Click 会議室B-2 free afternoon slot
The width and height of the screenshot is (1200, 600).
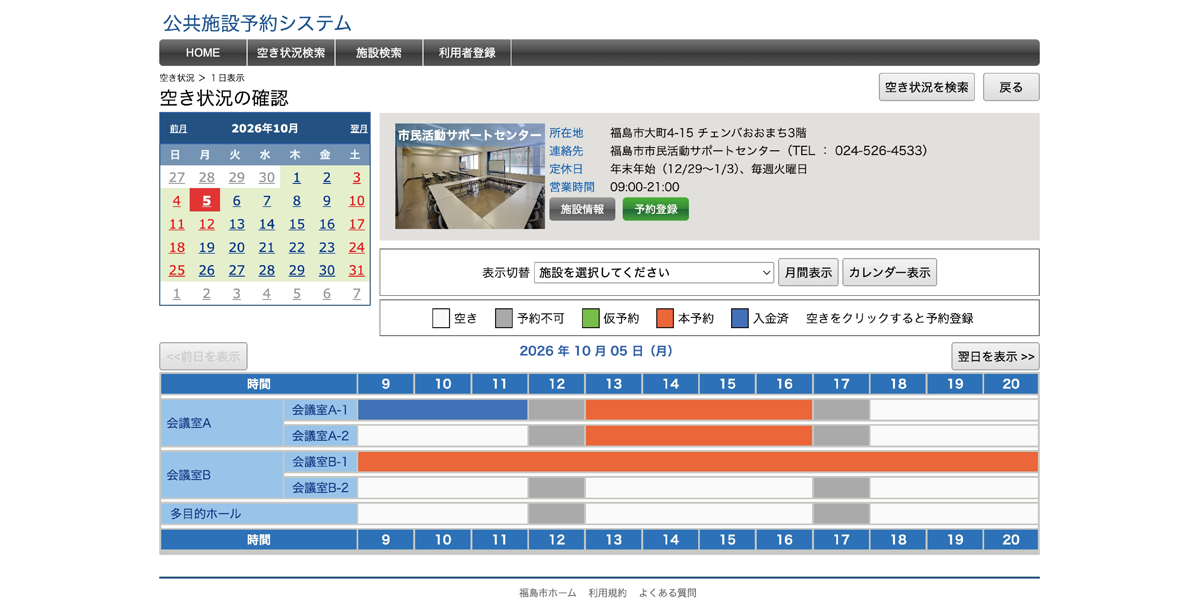pos(698,488)
